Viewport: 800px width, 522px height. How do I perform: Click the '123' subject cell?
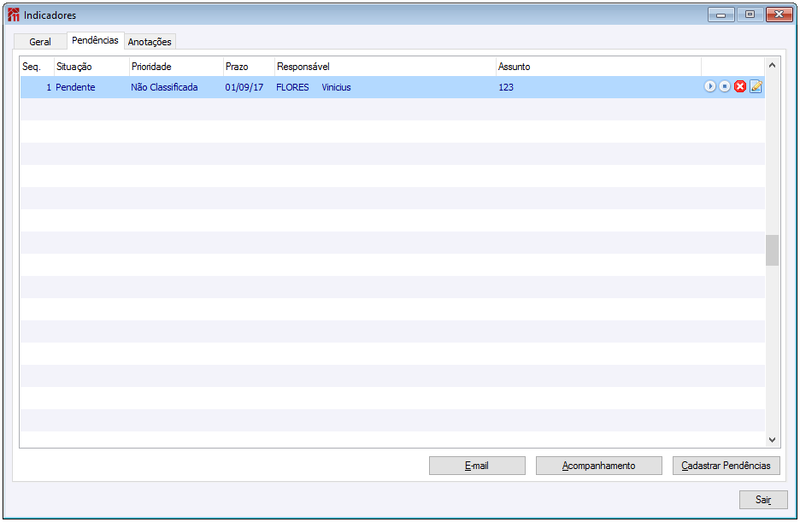(x=506, y=87)
